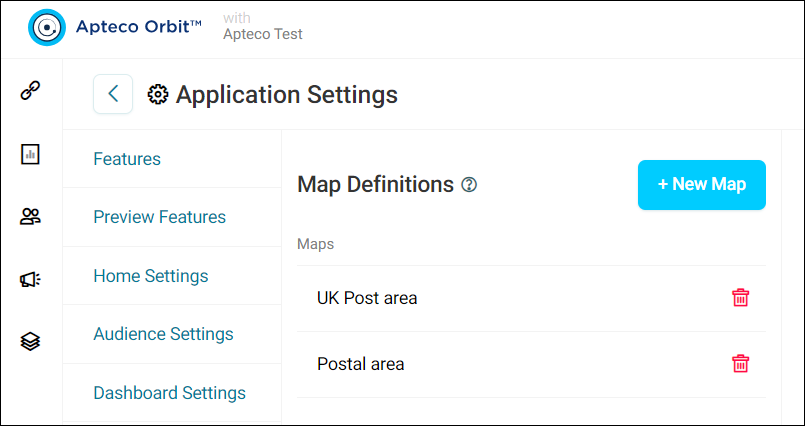
Task: Select the people audiences sidebar icon
Action: 30,217
